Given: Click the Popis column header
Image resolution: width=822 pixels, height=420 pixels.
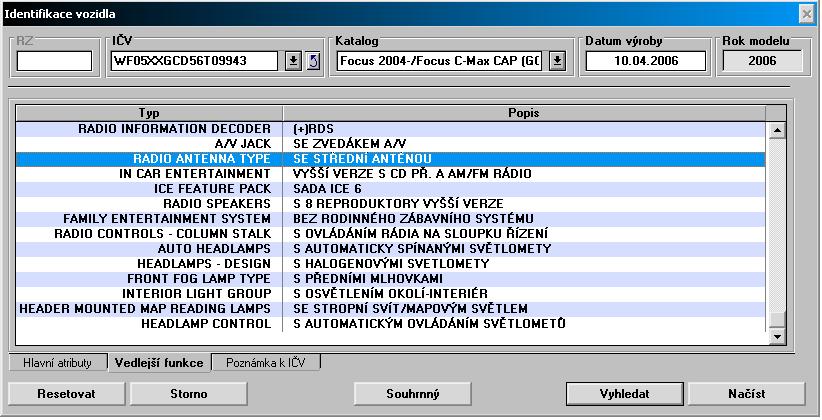Looking at the screenshot, I should [523, 112].
